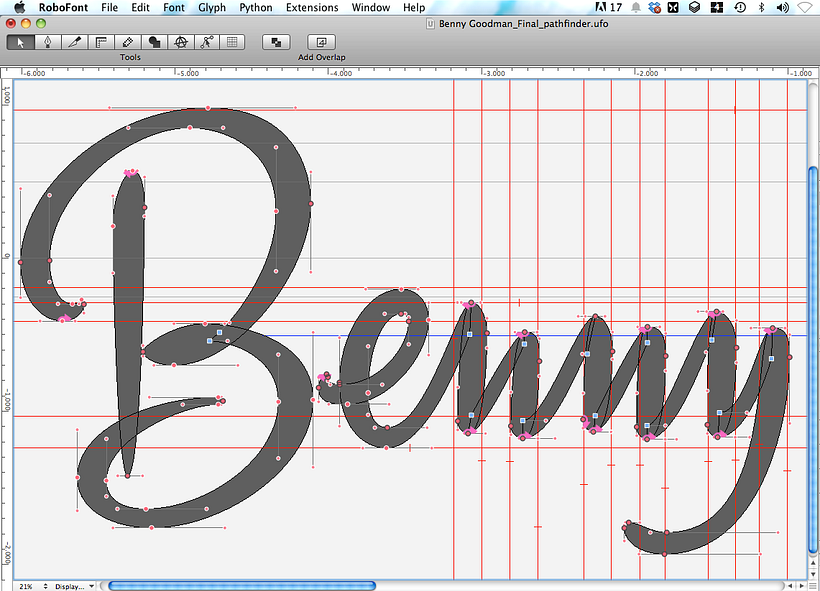The height and width of the screenshot is (591, 820).
Task: Open the Glyph menu
Action: coord(212,7)
